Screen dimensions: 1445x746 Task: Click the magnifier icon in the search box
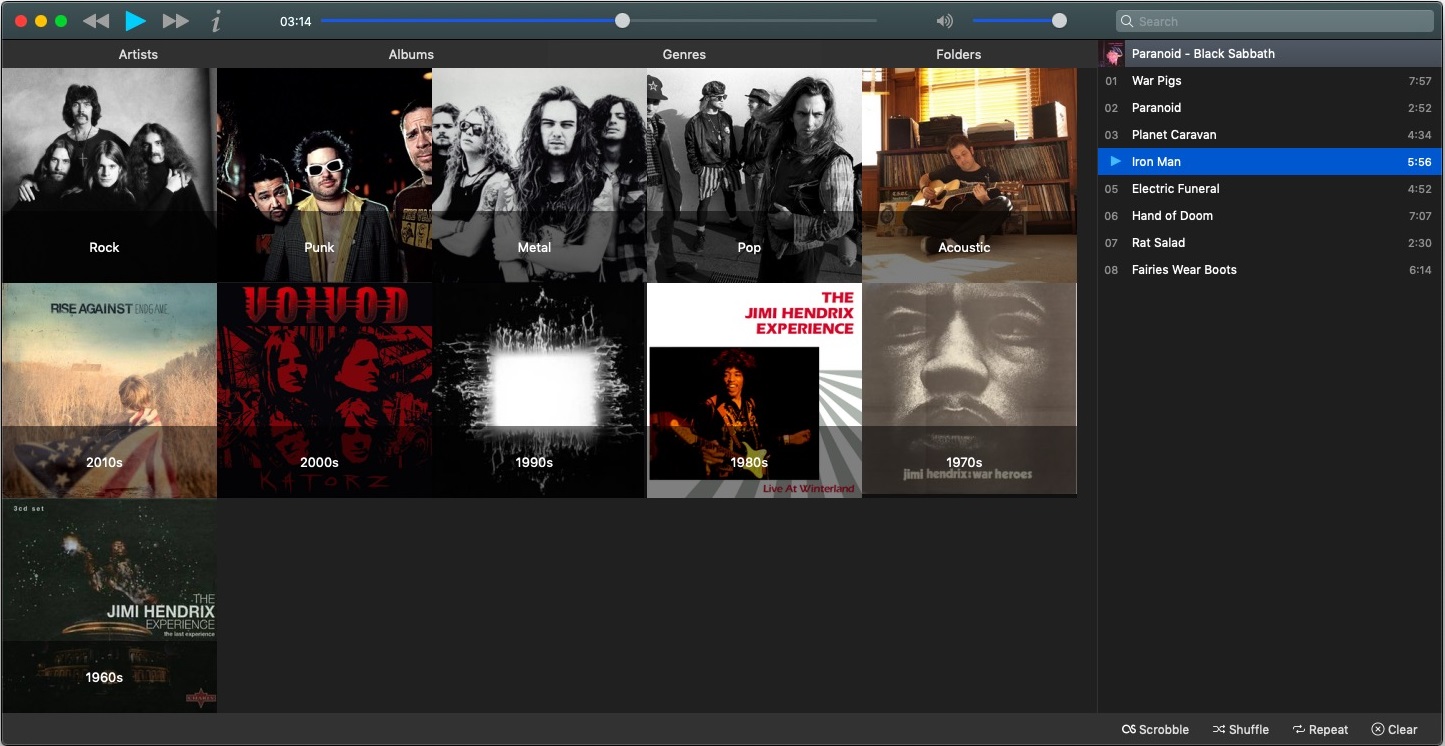(x=1128, y=21)
